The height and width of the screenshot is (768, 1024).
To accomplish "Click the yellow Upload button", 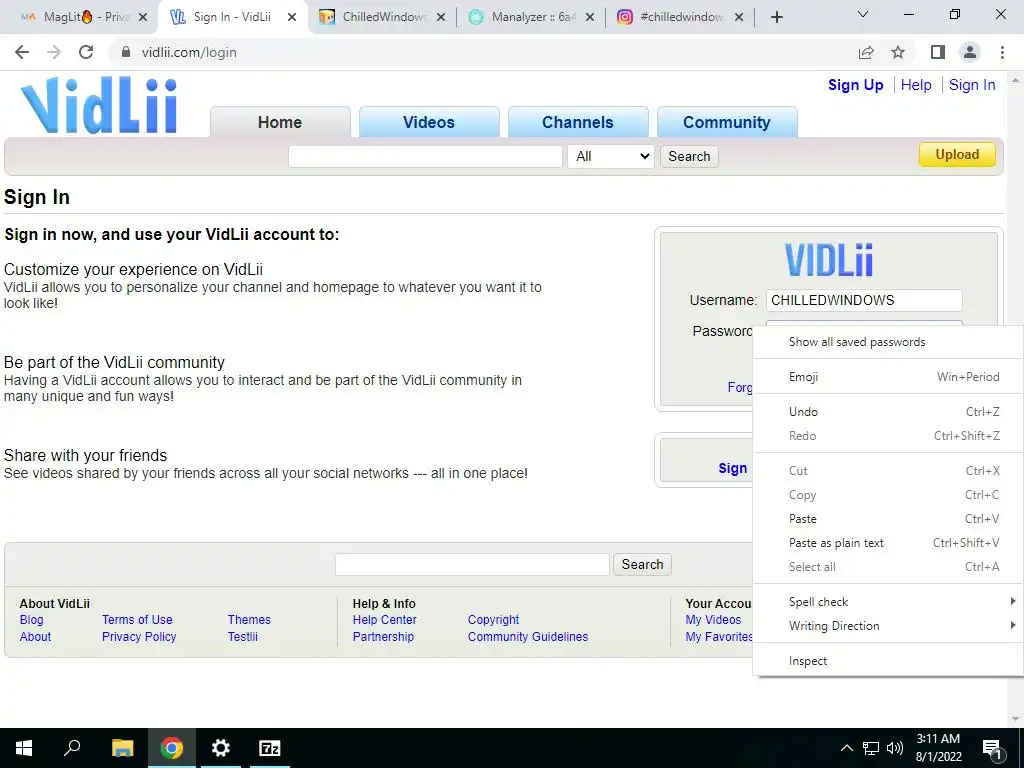I will [x=957, y=155].
